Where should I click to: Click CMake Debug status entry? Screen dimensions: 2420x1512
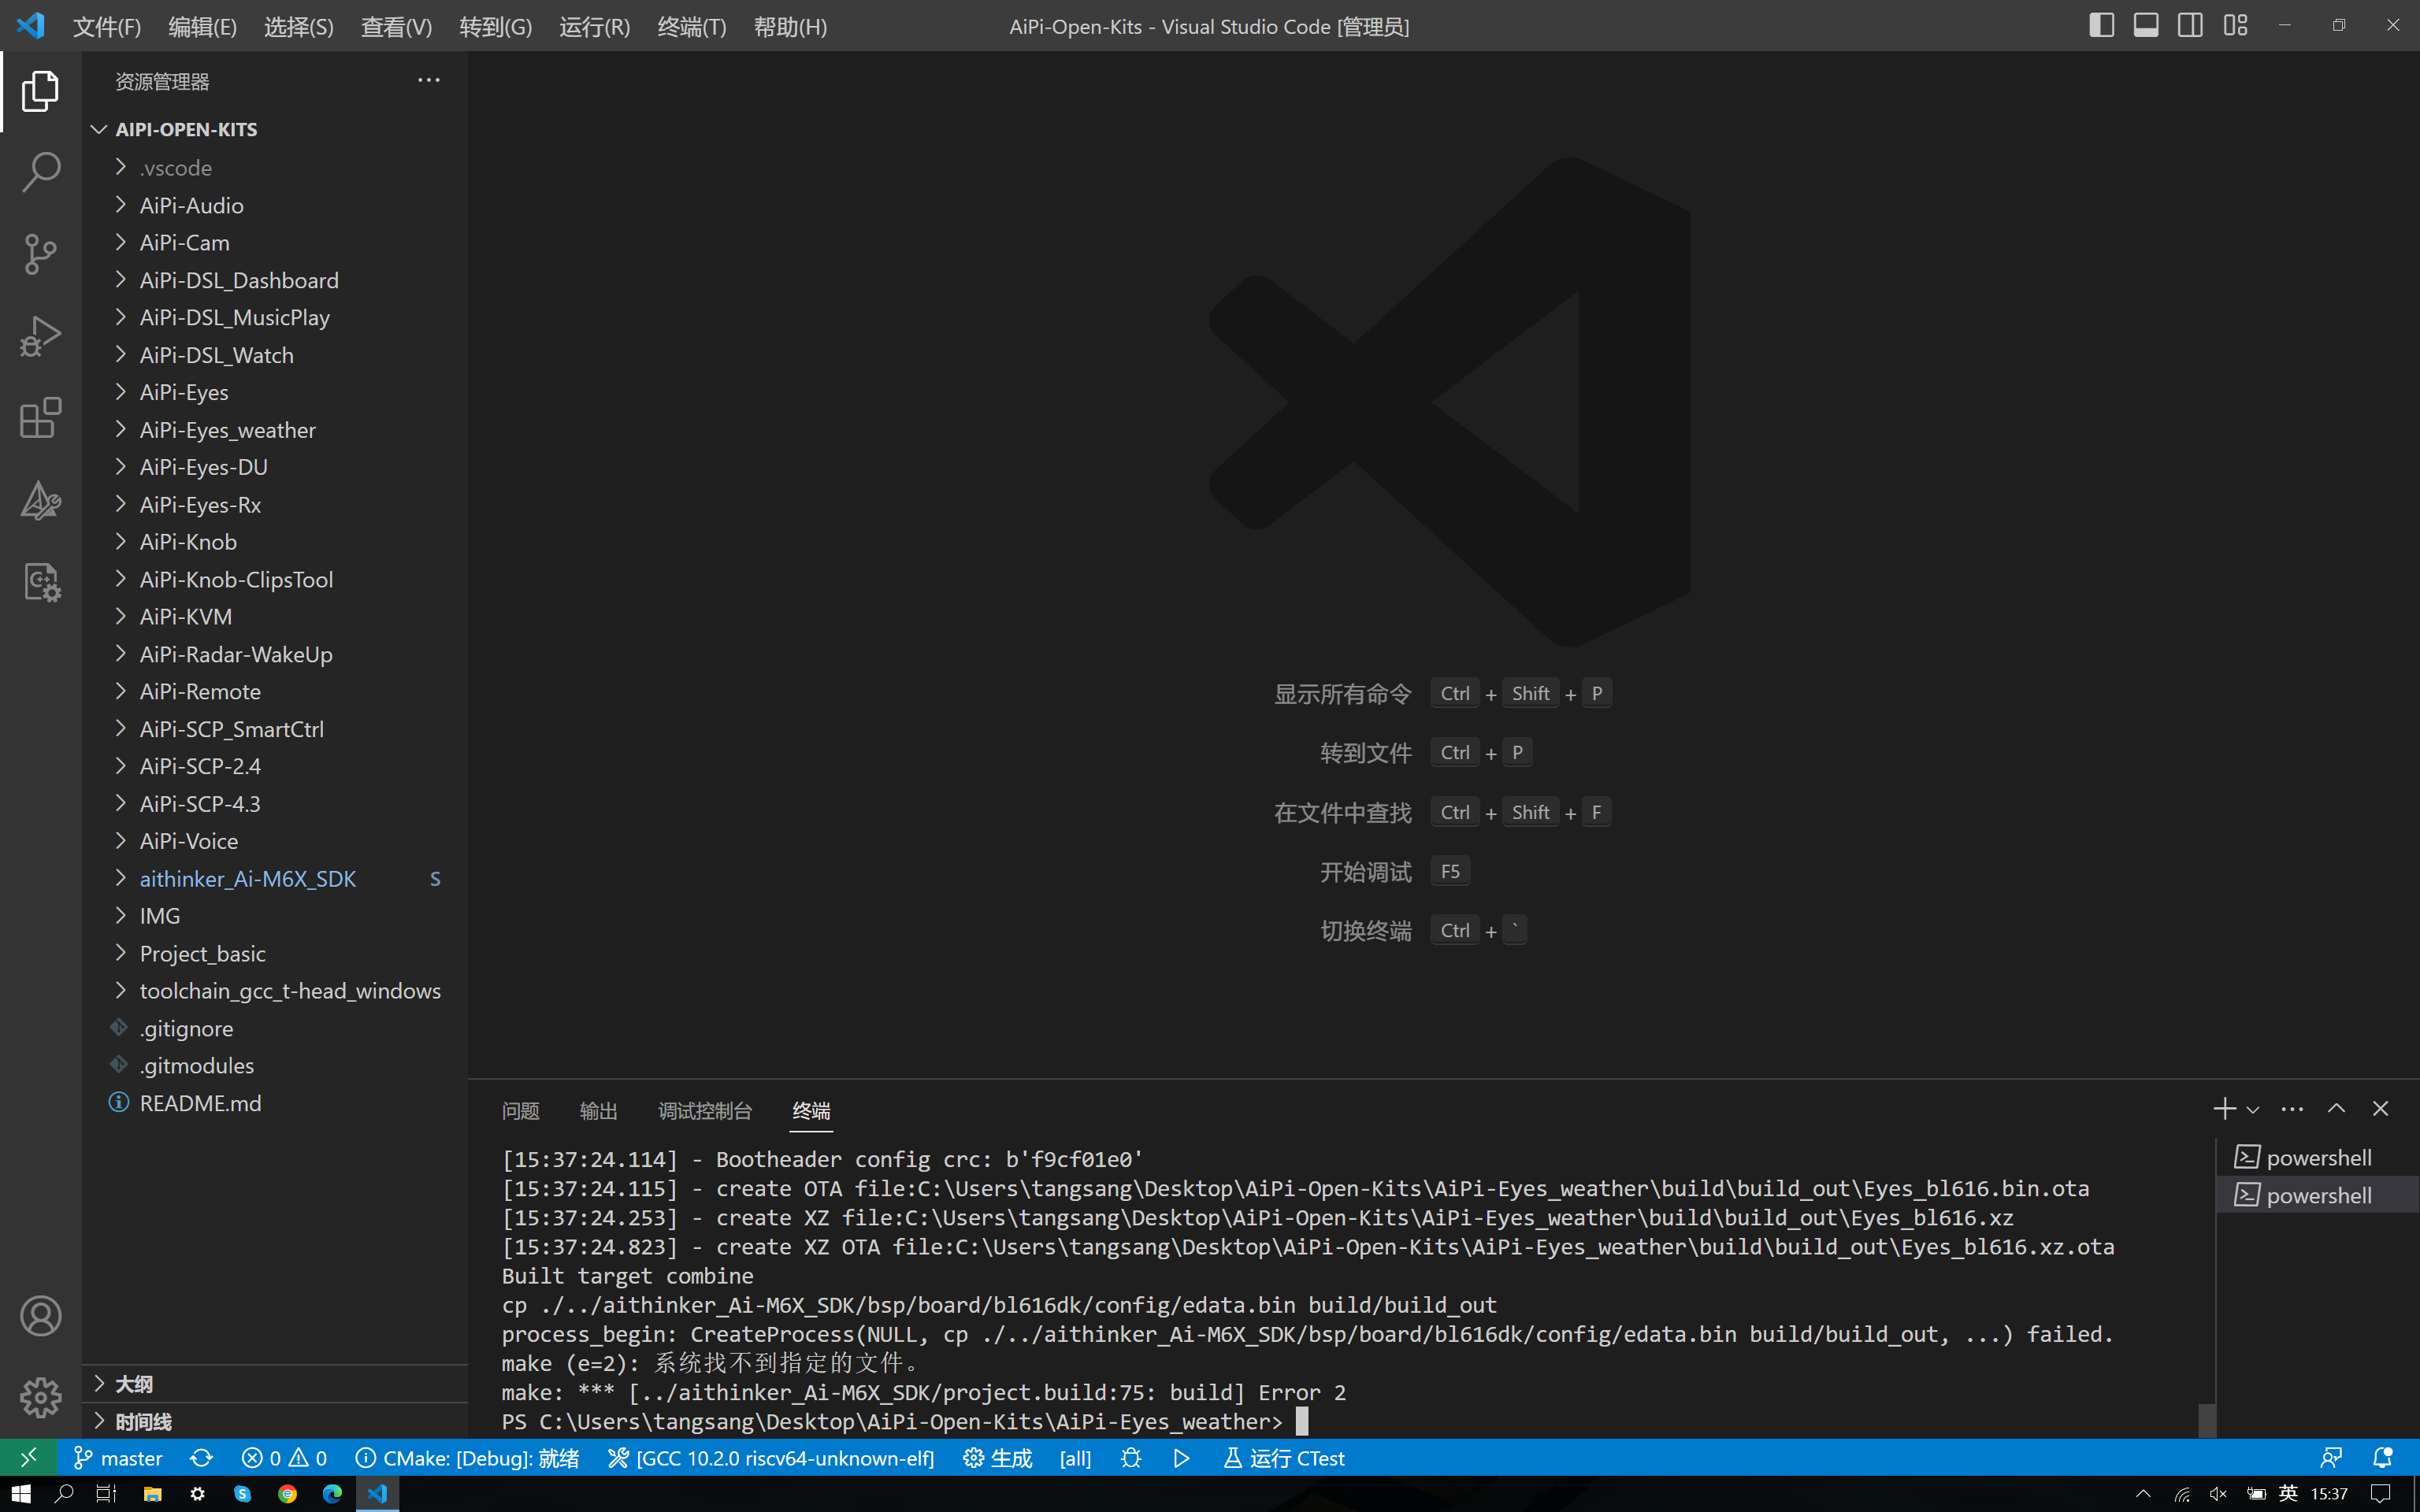[x=467, y=1458]
